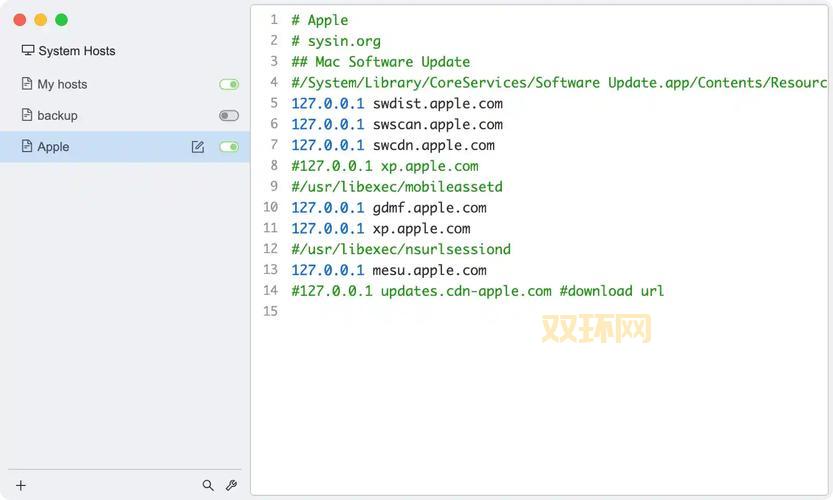Disable the My hosts toggle switch
This screenshot has width=833, height=500.
(229, 85)
